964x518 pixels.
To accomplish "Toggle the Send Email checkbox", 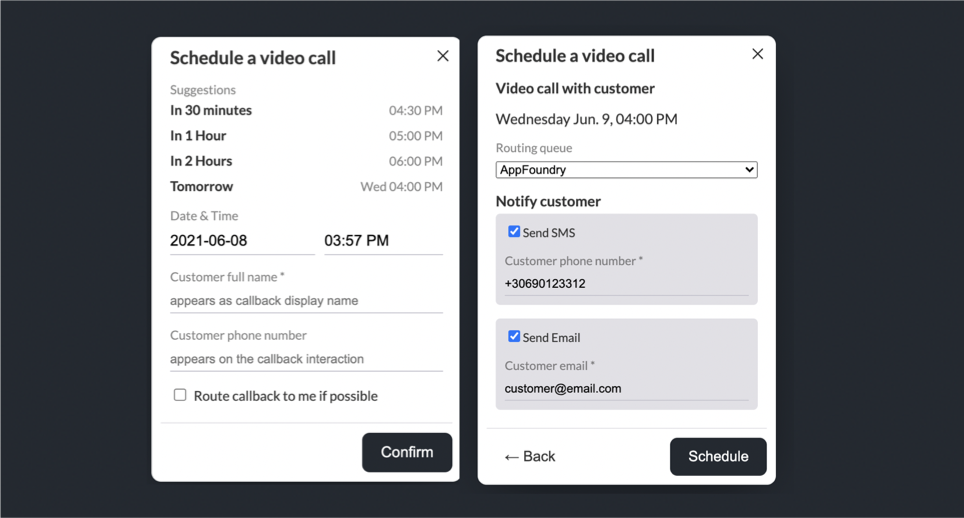I will pos(514,337).
